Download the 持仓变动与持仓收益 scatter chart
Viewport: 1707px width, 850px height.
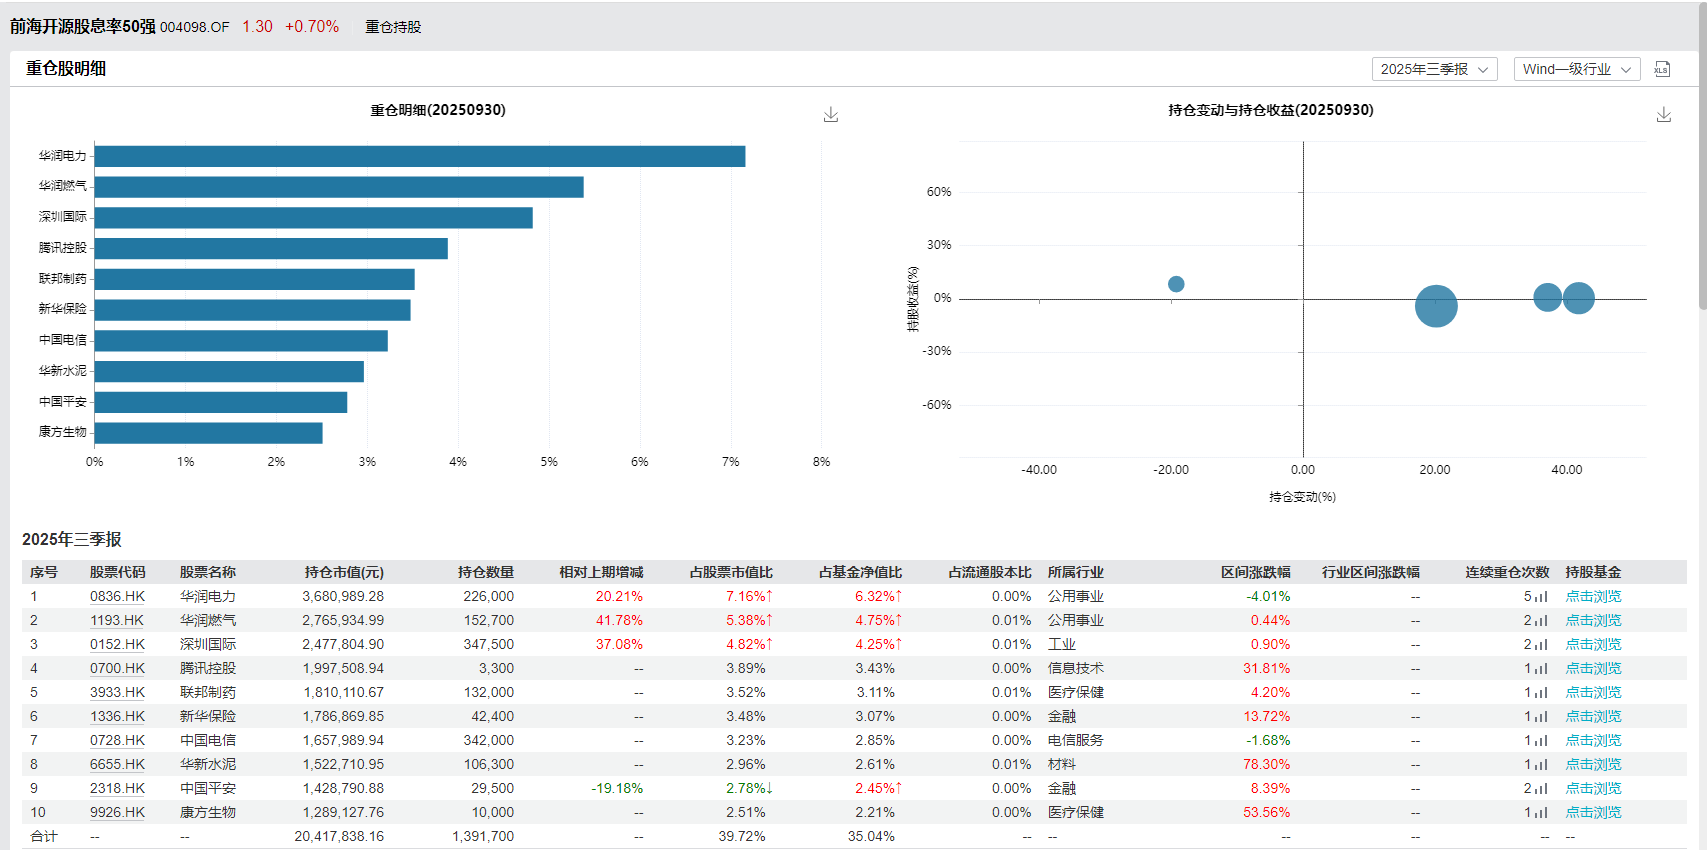click(x=1664, y=115)
